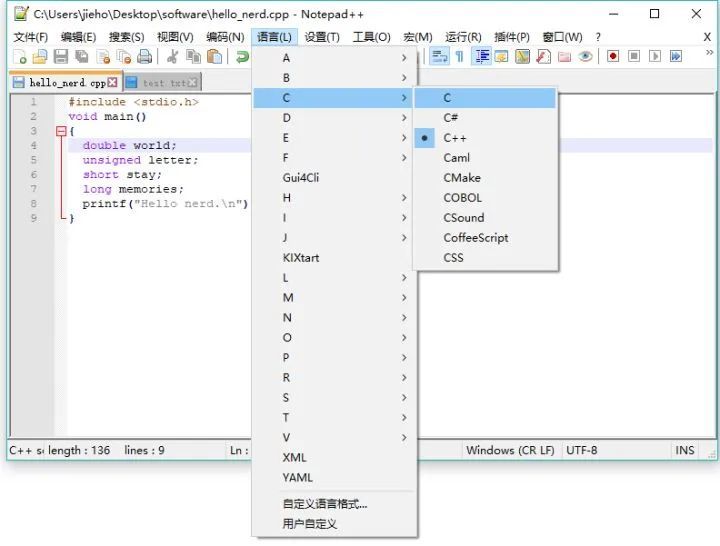Select 用户自定义 language option
Screen dimensions: 720x546
[334, 524]
